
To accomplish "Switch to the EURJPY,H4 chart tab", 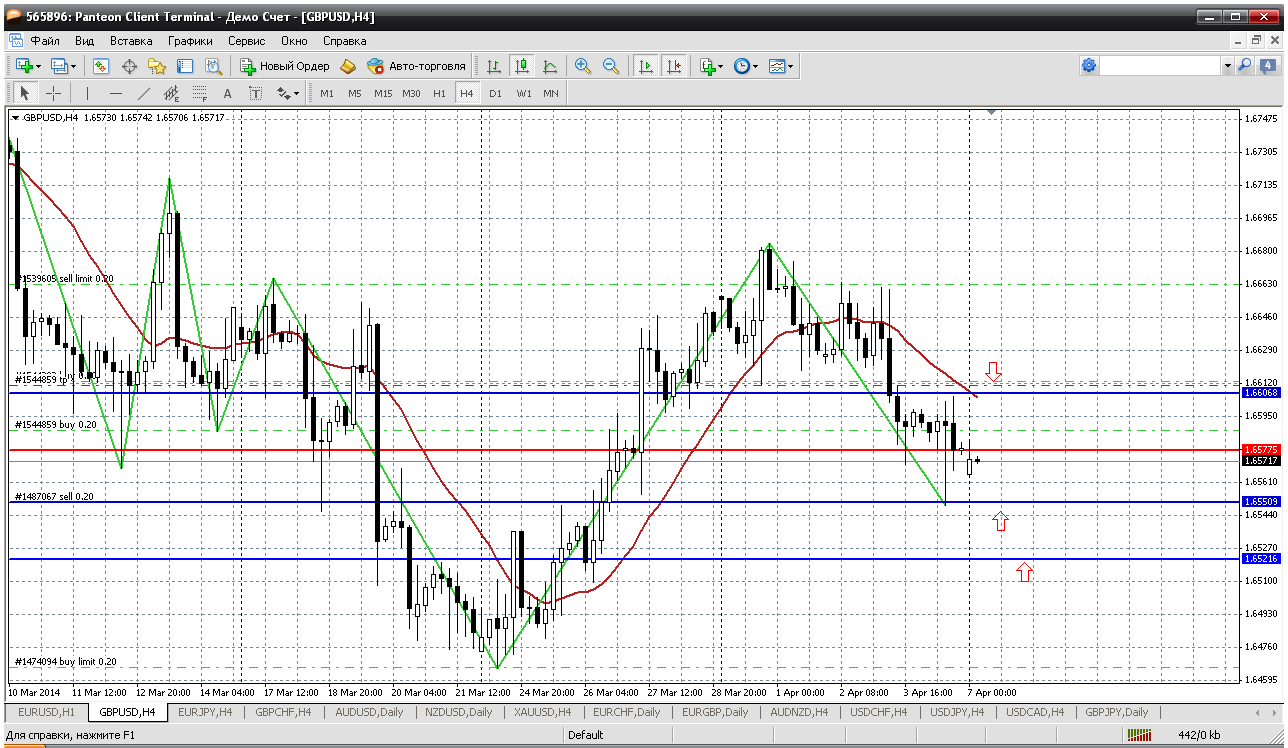I will (x=204, y=712).
